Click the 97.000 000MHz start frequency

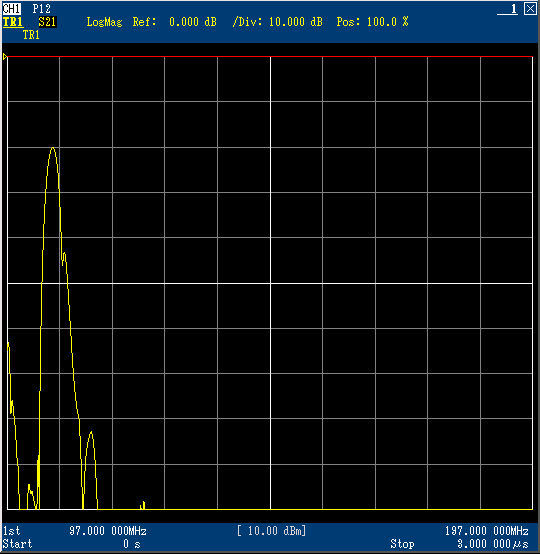(108, 531)
